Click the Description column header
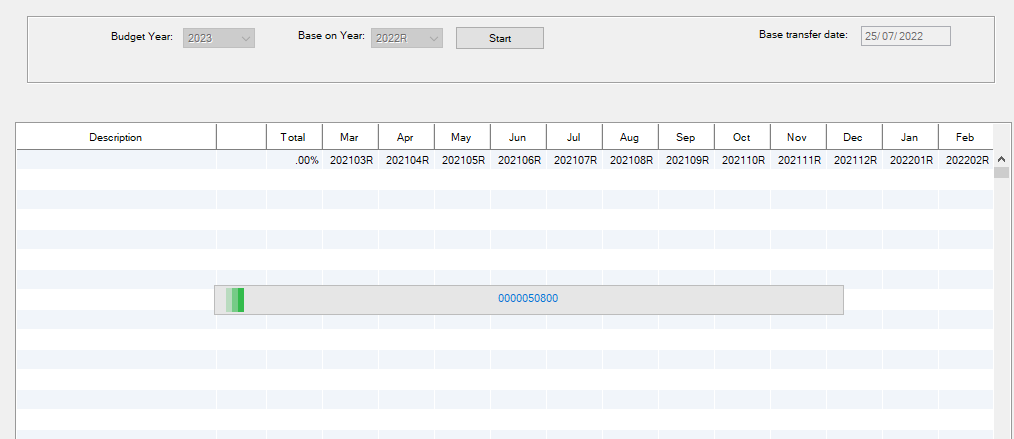 pyautogui.click(x=116, y=137)
